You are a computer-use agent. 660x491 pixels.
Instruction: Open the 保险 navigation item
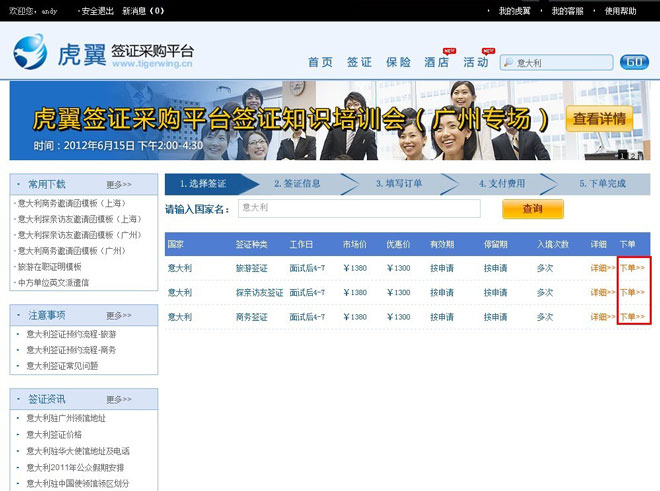pyautogui.click(x=398, y=62)
